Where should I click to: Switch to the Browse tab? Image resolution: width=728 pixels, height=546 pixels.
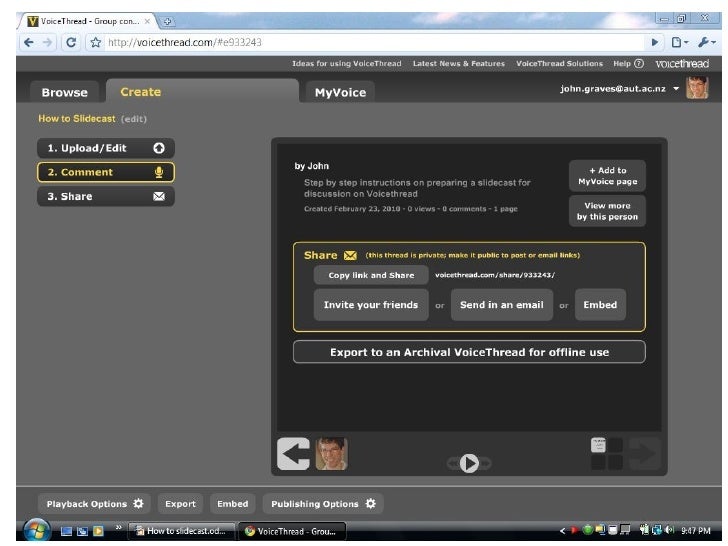tap(64, 92)
